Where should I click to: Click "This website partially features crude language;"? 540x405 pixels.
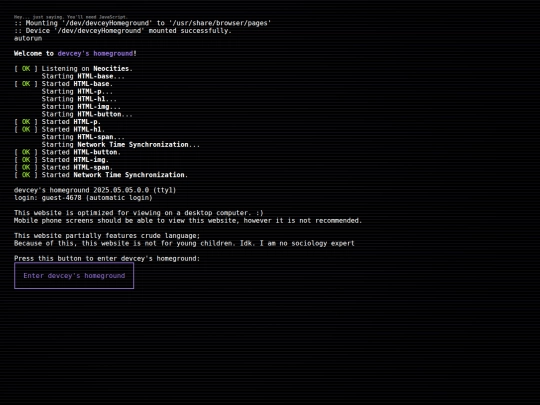(107, 235)
